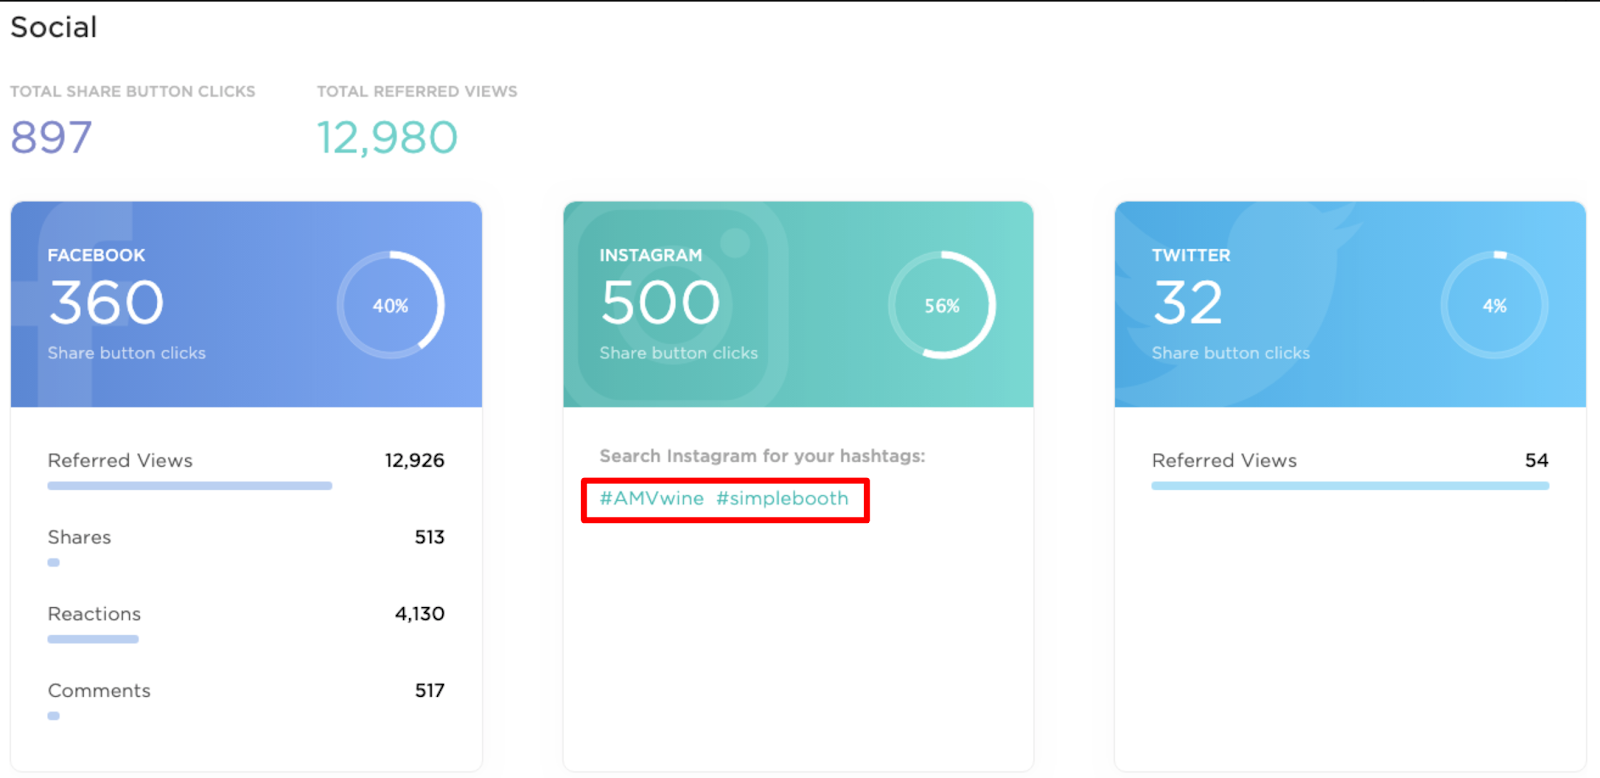This screenshot has width=1600, height=778.
Task: Select the 360 Facebook share clicks number
Action: point(106,302)
